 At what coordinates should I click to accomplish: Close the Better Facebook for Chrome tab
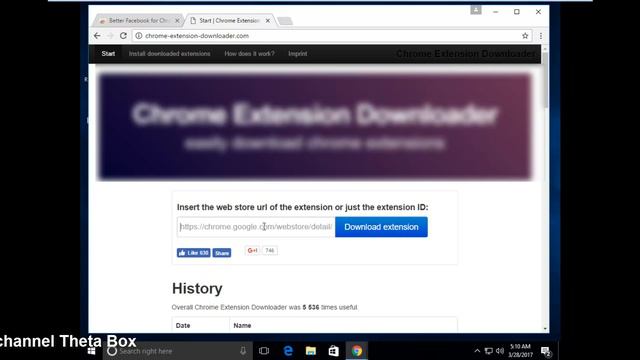(x=177, y=20)
